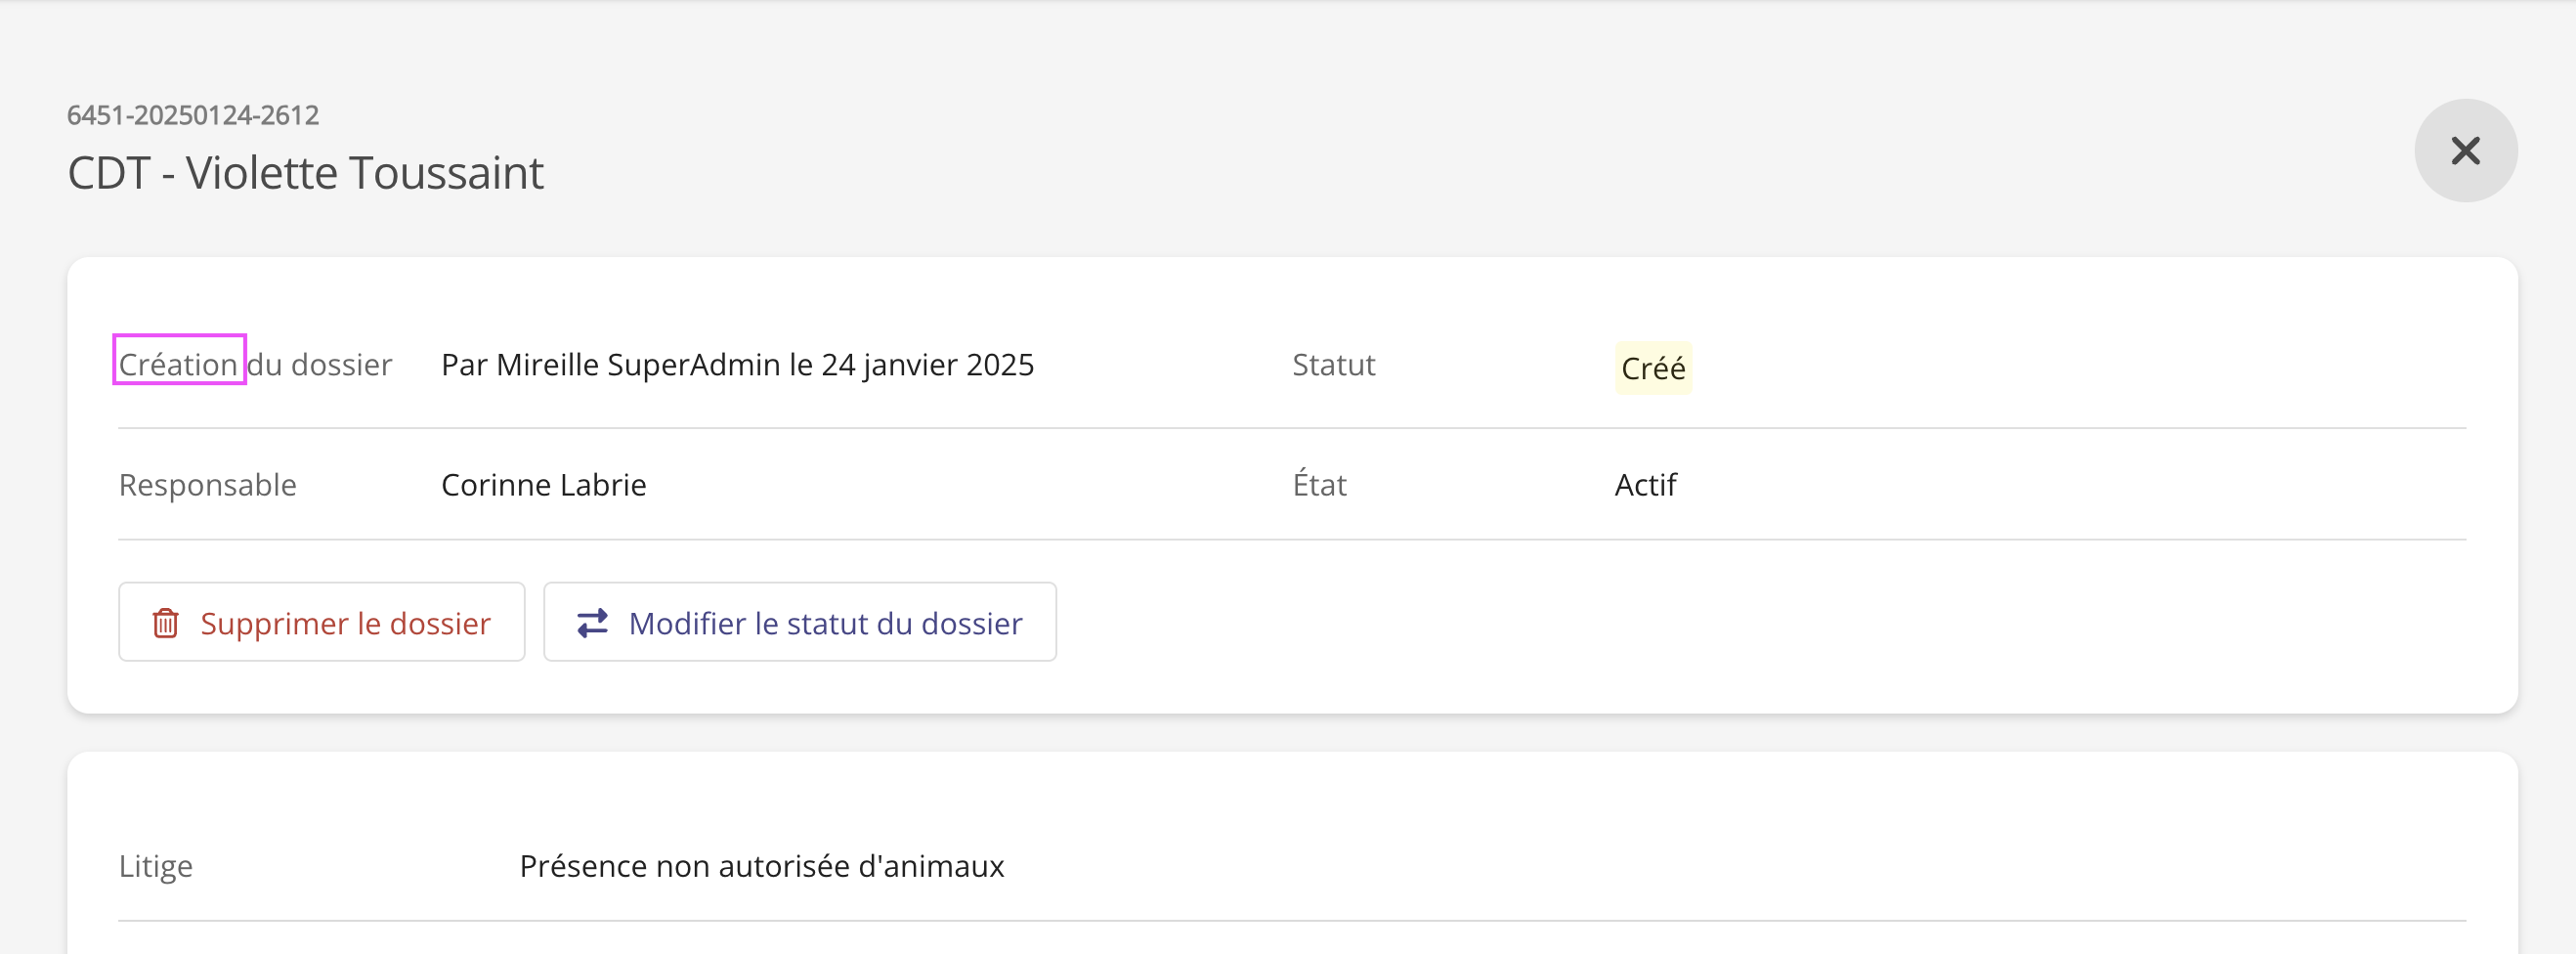Click the highlighted word 'Création'

click(178, 364)
